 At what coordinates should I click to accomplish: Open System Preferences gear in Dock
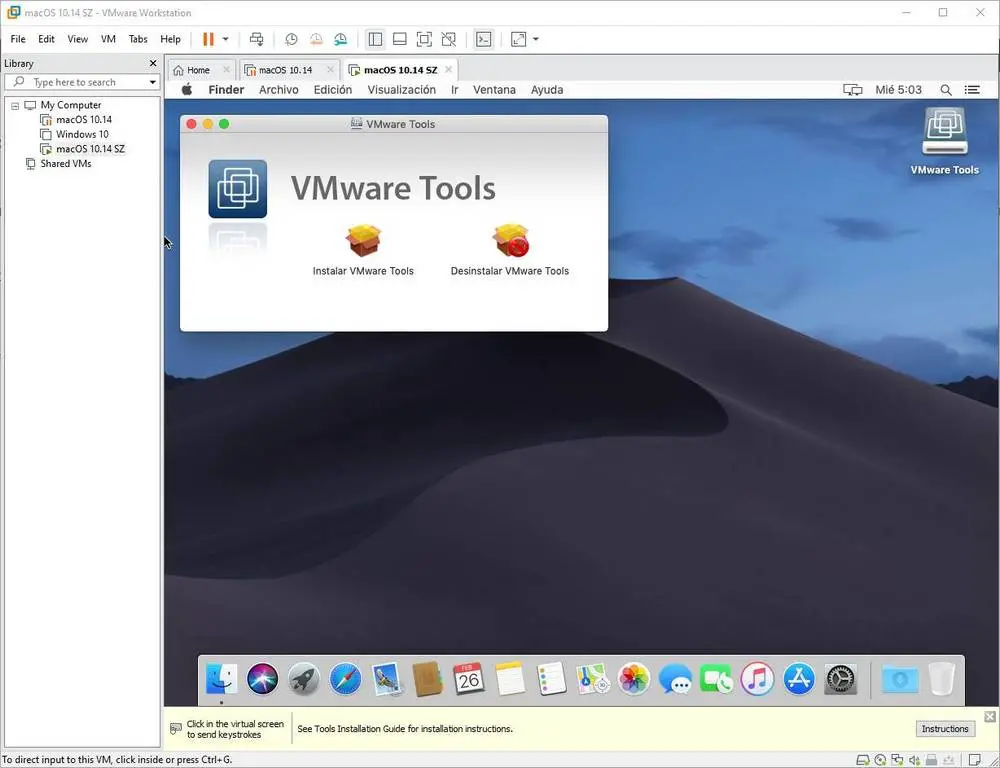(x=840, y=678)
